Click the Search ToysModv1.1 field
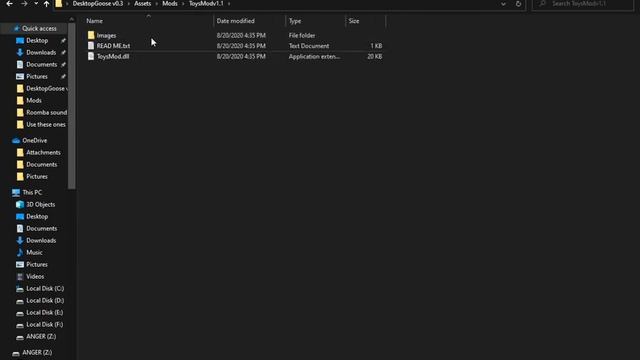Image resolution: width=640 pixels, height=360 pixels. [x=582, y=4]
